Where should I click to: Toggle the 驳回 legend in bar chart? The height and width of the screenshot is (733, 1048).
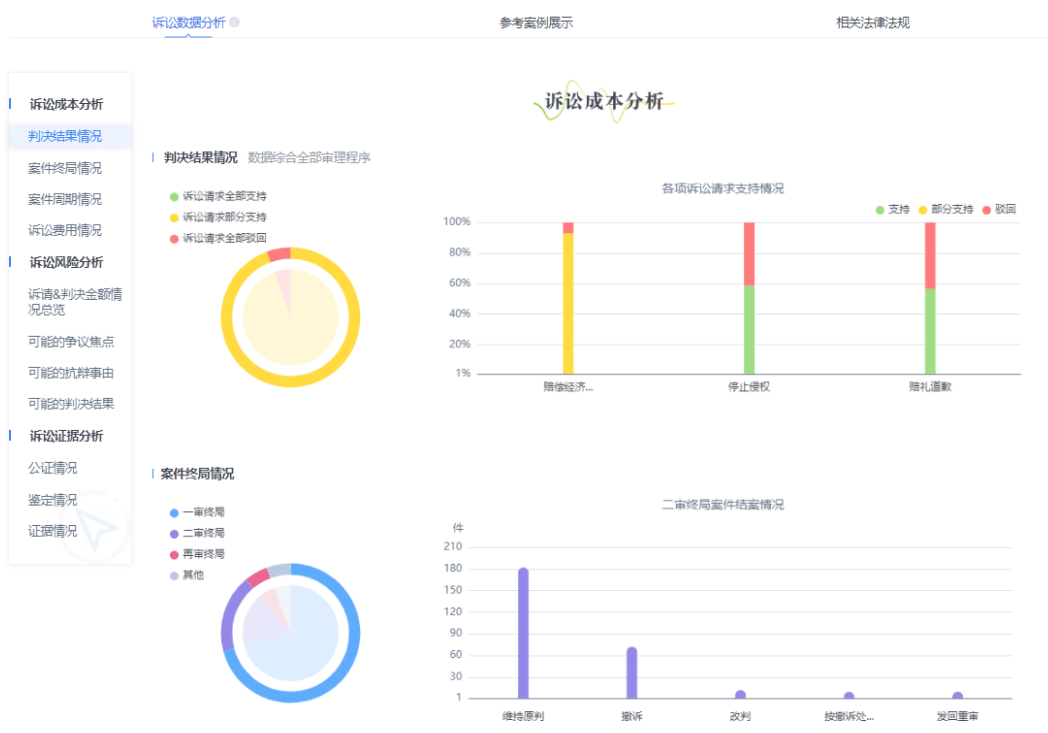point(999,210)
